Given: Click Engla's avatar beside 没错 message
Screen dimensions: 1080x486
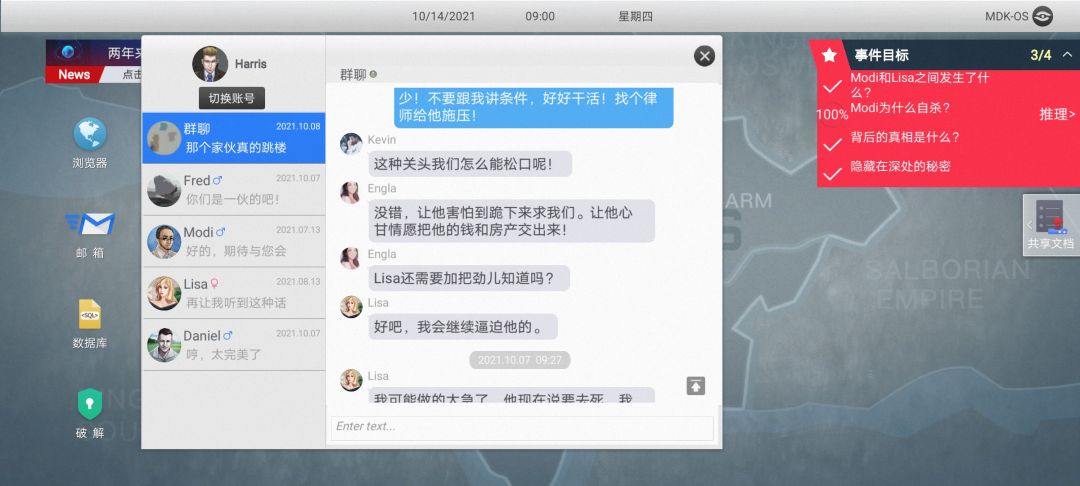Looking at the screenshot, I should coord(351,193).
